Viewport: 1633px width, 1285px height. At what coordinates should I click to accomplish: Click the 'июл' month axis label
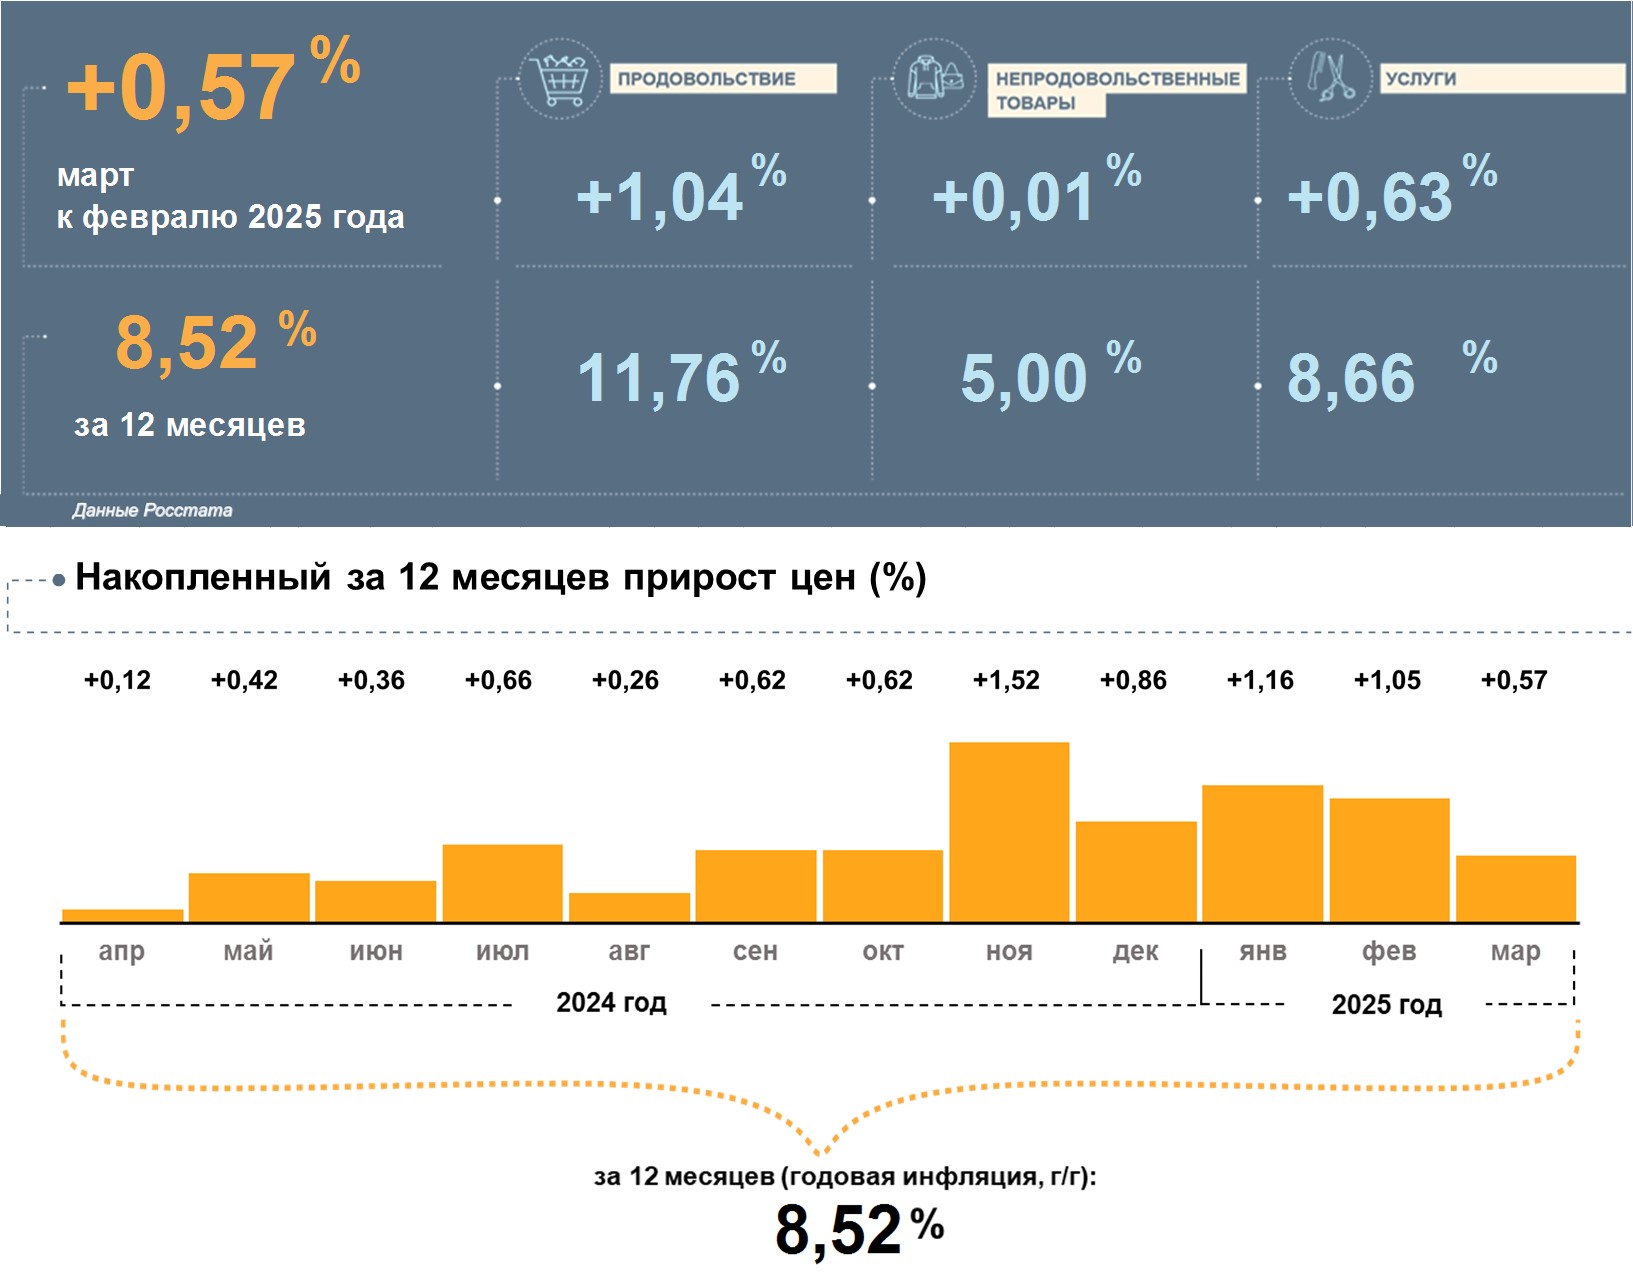pos(502,951)
